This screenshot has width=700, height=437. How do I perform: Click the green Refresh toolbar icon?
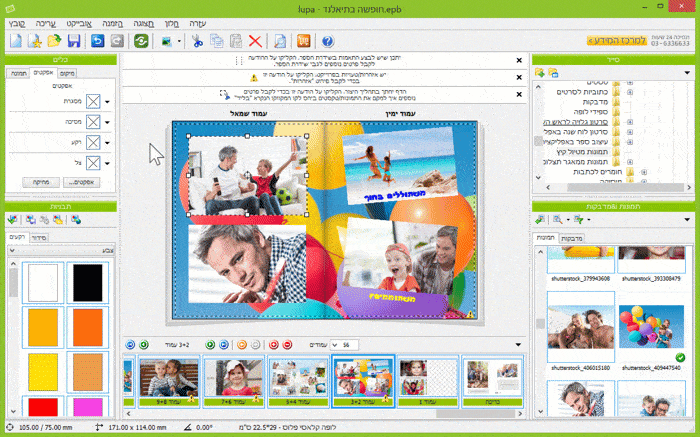click(143, 41)
